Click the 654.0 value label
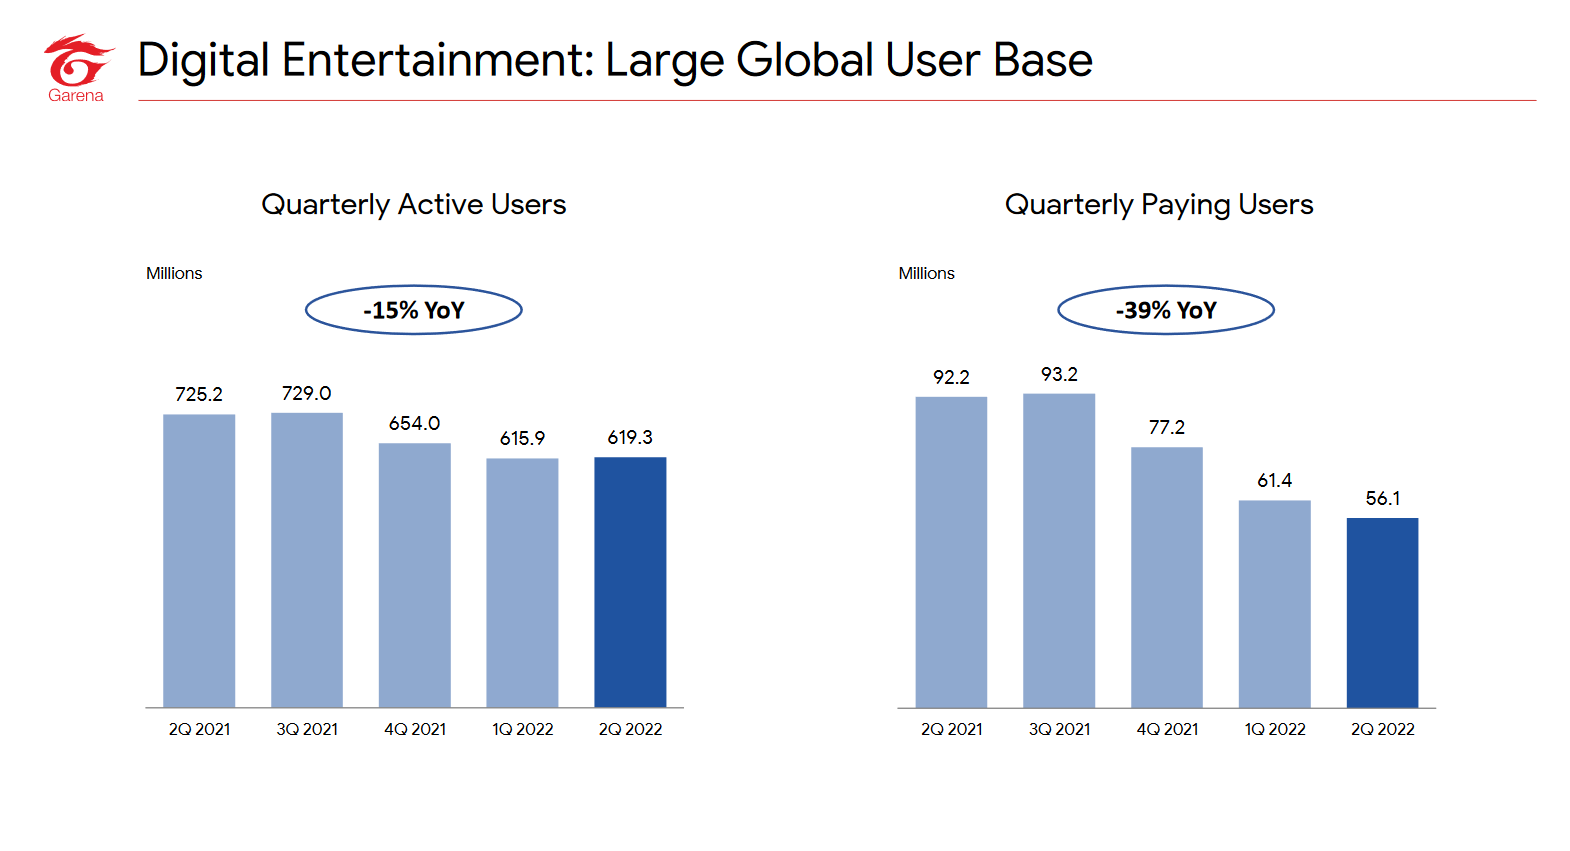Viewport: 1570px width, 851px height. coord(414,423)
